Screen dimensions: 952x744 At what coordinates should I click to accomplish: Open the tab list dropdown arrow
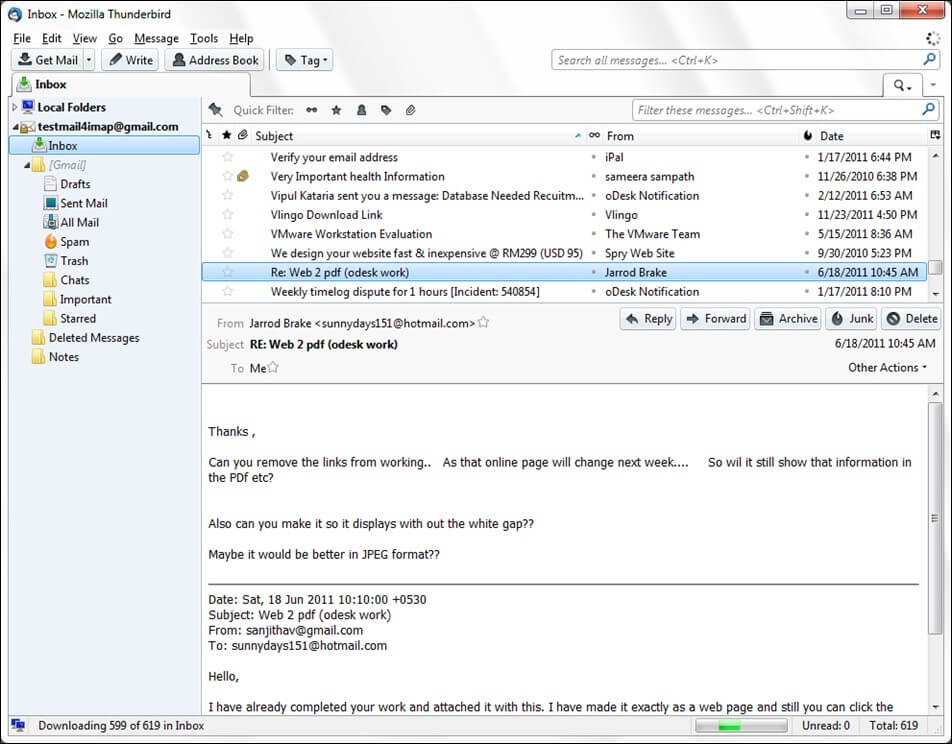(933, 85)
